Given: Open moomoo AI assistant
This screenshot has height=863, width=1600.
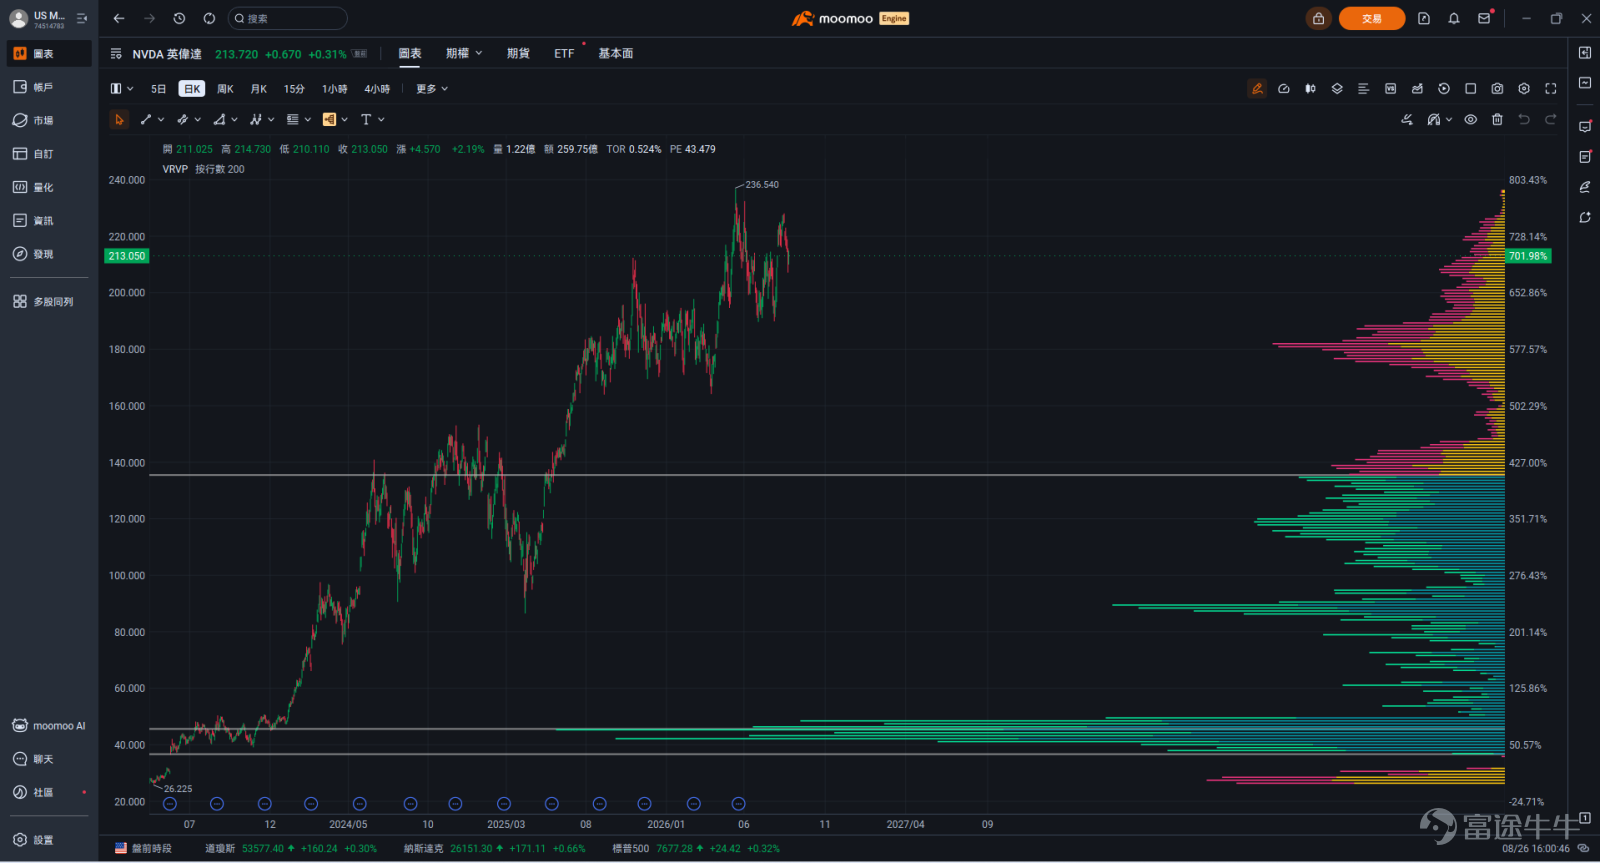Looking at the screenshot, I should [48, 726].
